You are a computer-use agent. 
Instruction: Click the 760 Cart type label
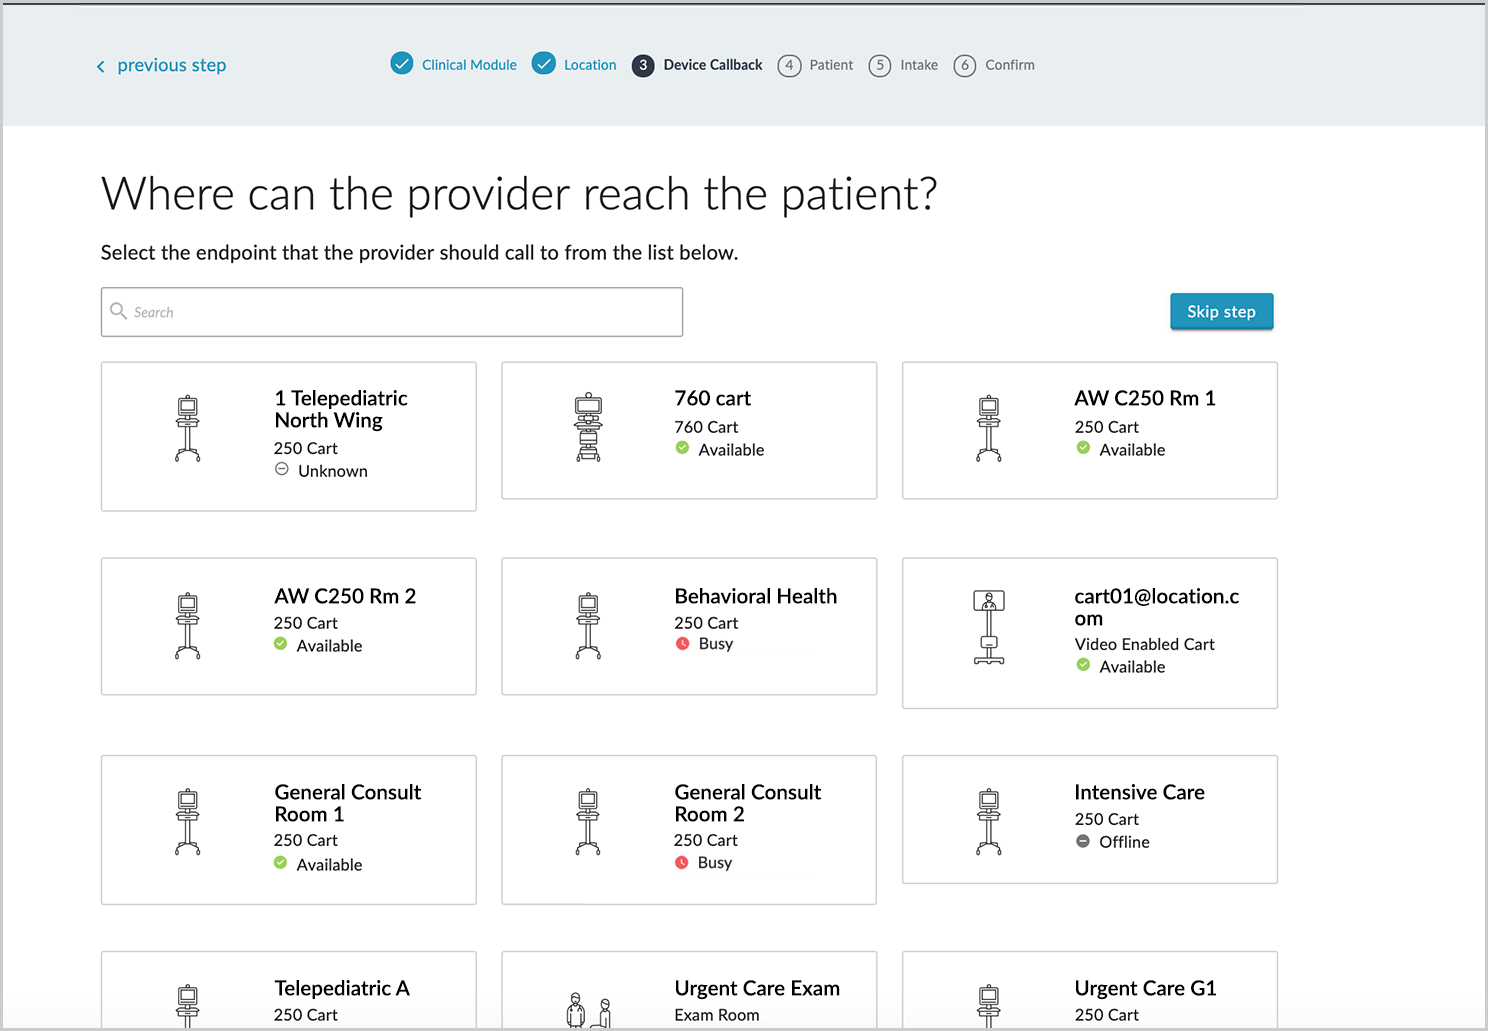click(x=706, y=427)
